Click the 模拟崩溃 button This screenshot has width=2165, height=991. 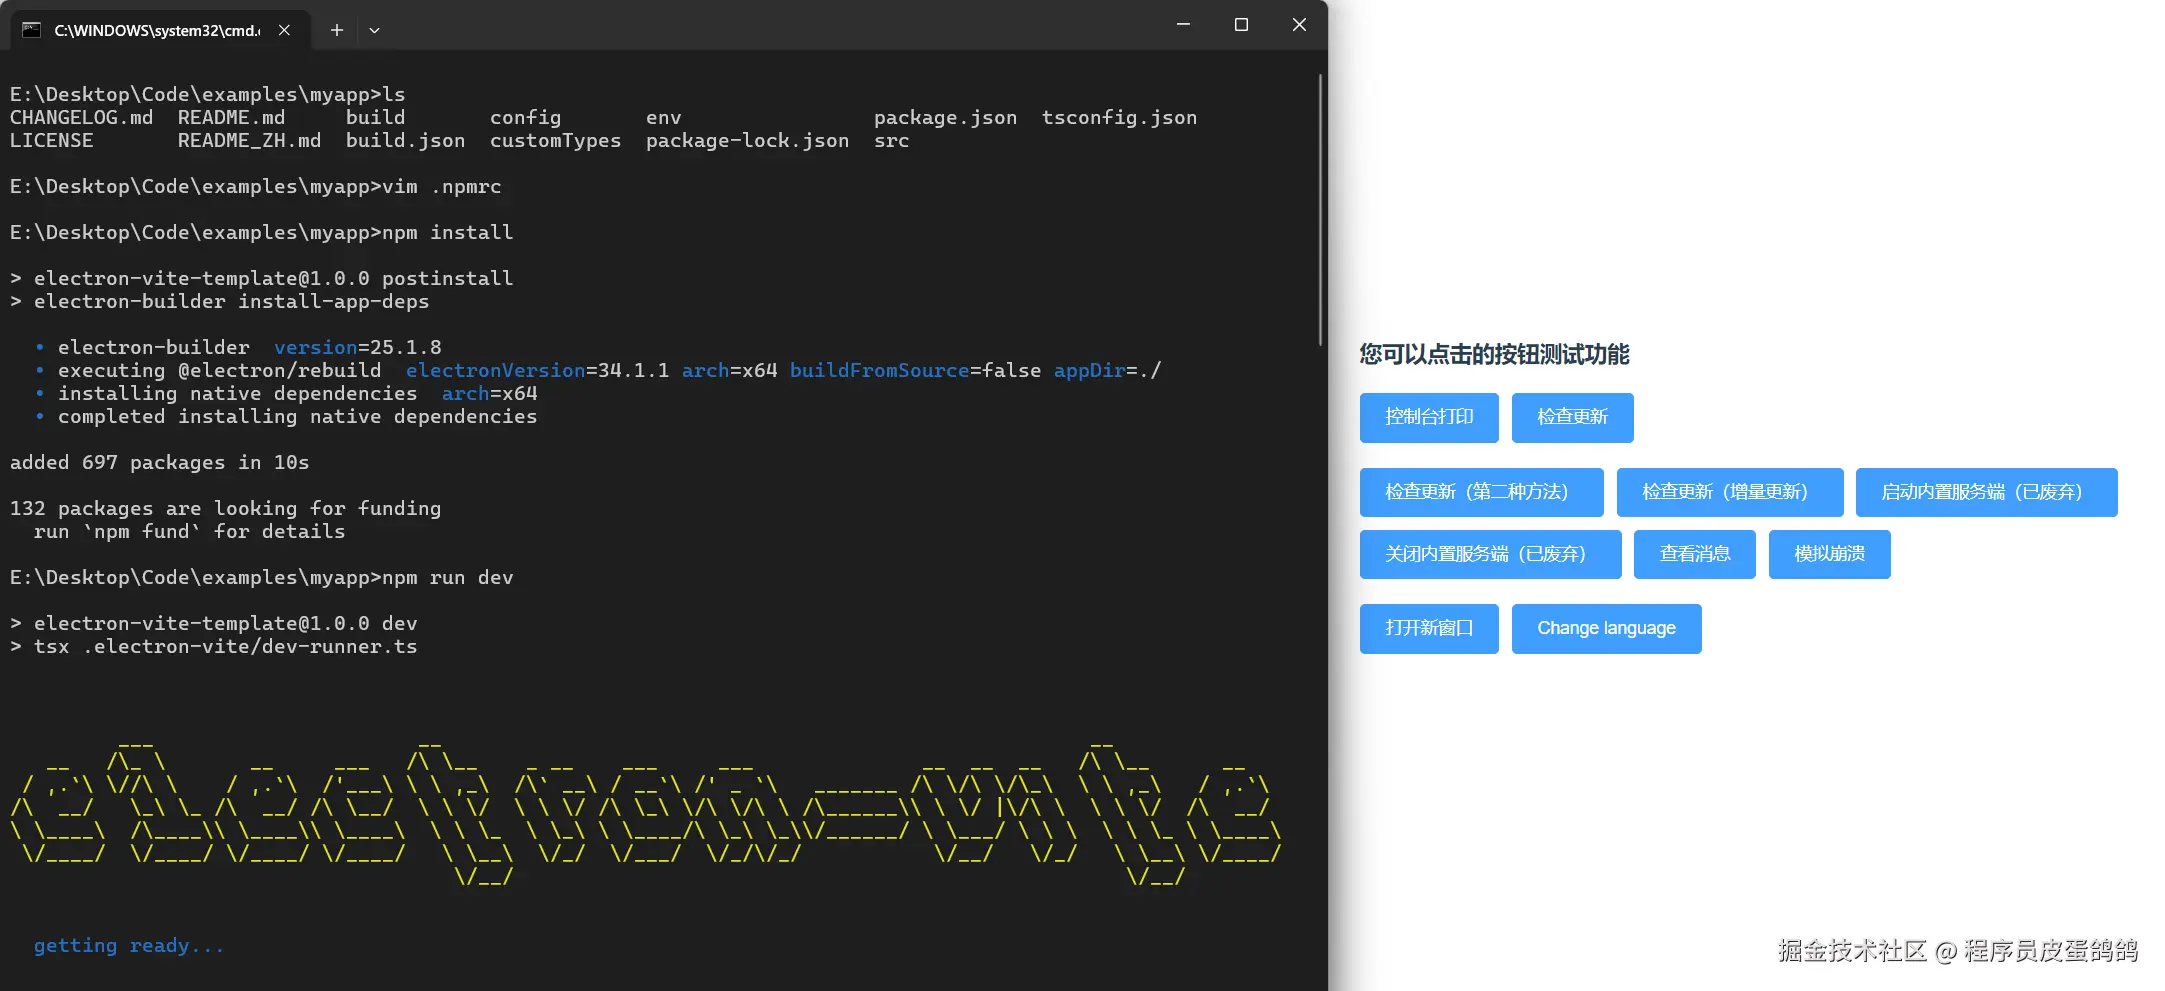click(1829, 554)
